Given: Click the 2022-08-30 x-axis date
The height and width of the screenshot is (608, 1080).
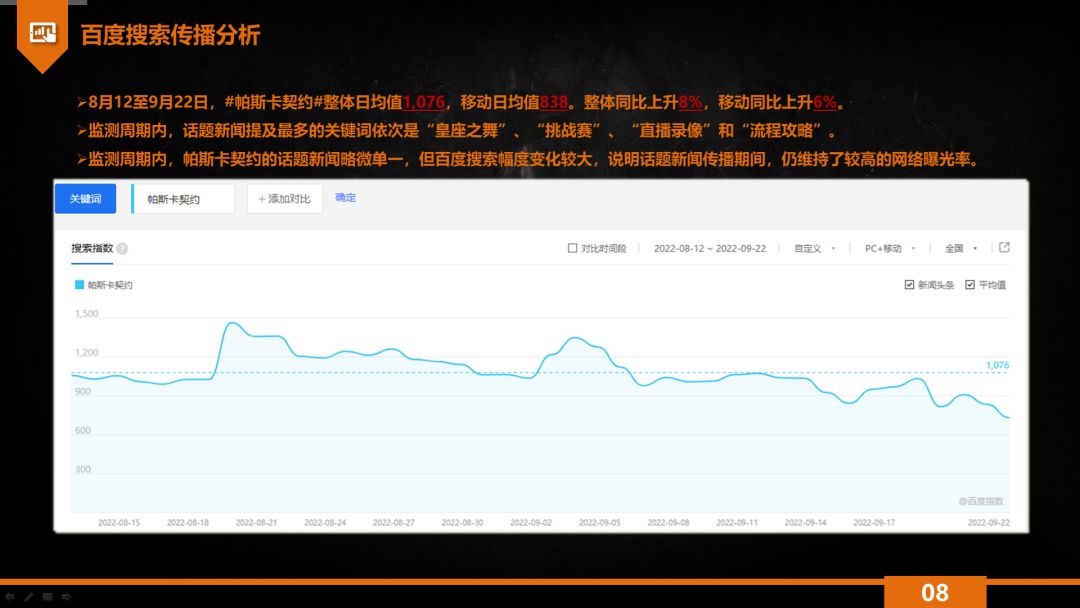Looking at the screenshot, I should [462, 523].
